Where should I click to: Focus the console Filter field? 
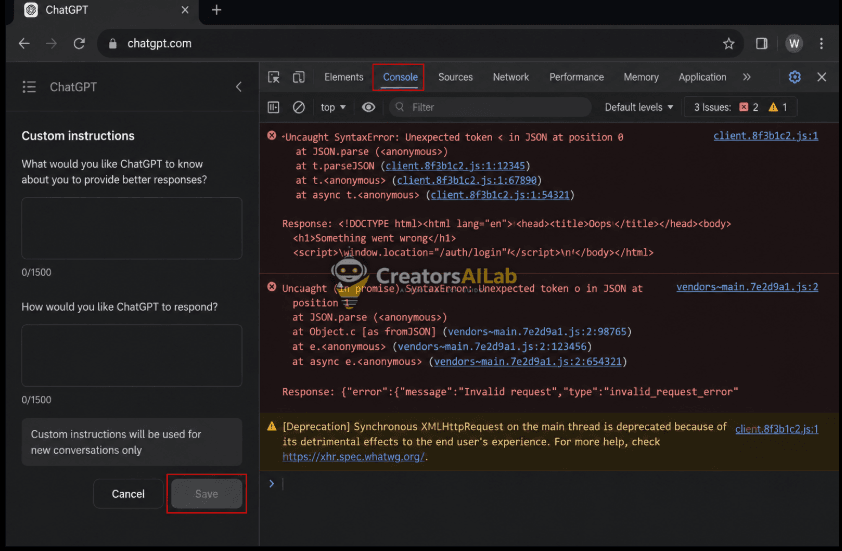click(490, 107)
